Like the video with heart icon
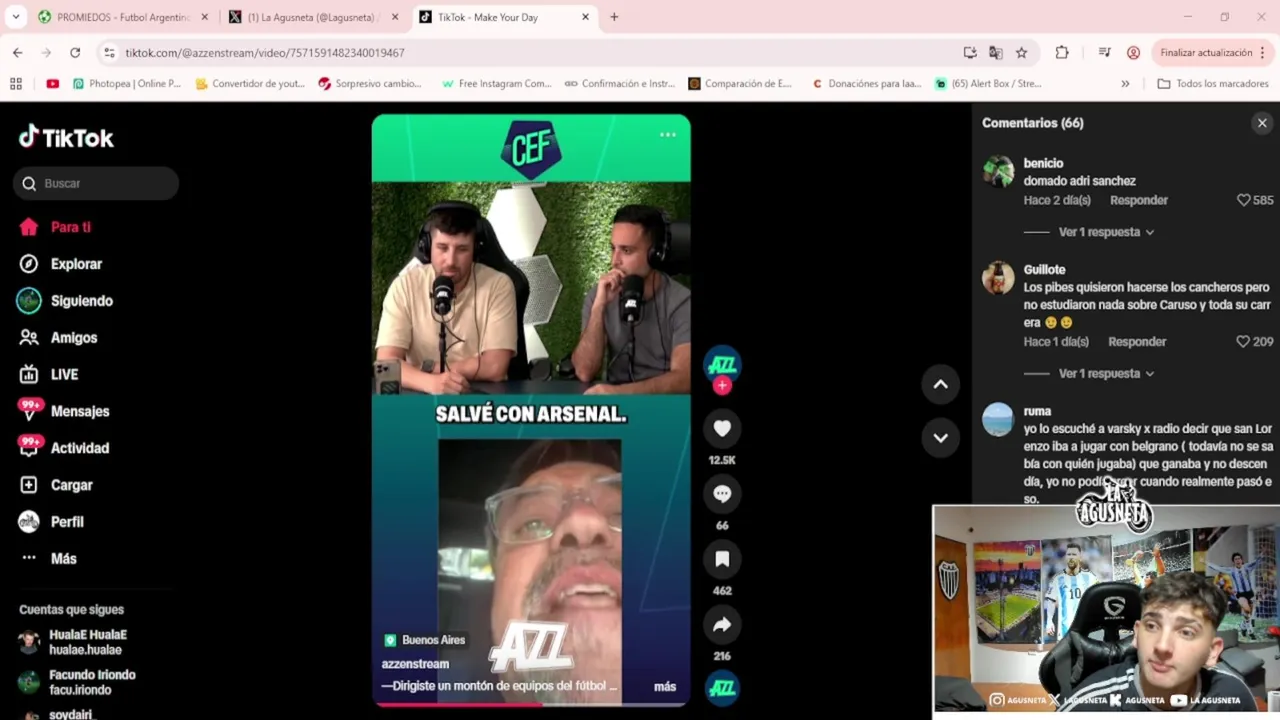This screenshot has width=1280, height=720. click(x=722, y=429)
